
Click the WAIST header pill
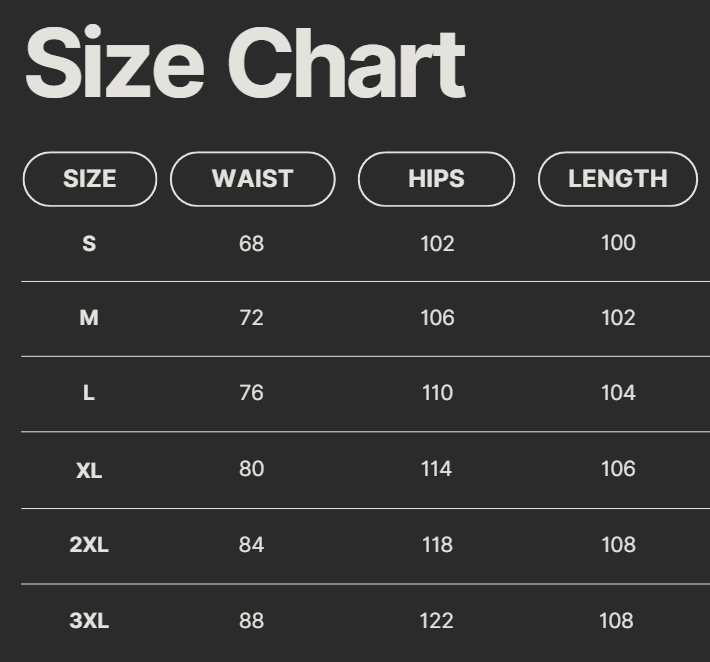click(x=252, y=179)
